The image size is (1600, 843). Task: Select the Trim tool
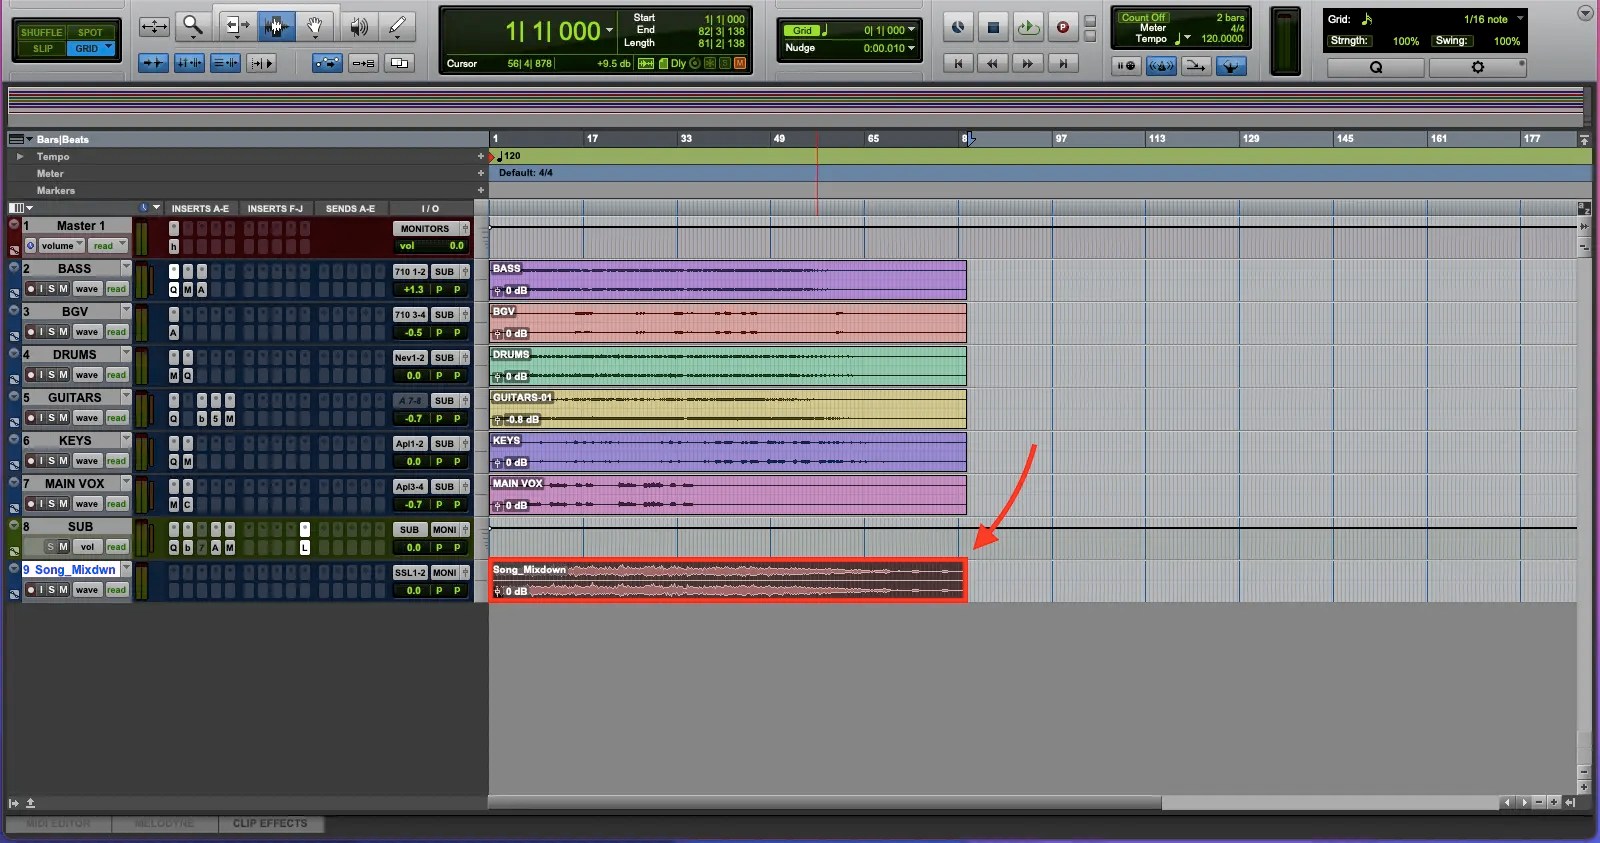[237, 27]
